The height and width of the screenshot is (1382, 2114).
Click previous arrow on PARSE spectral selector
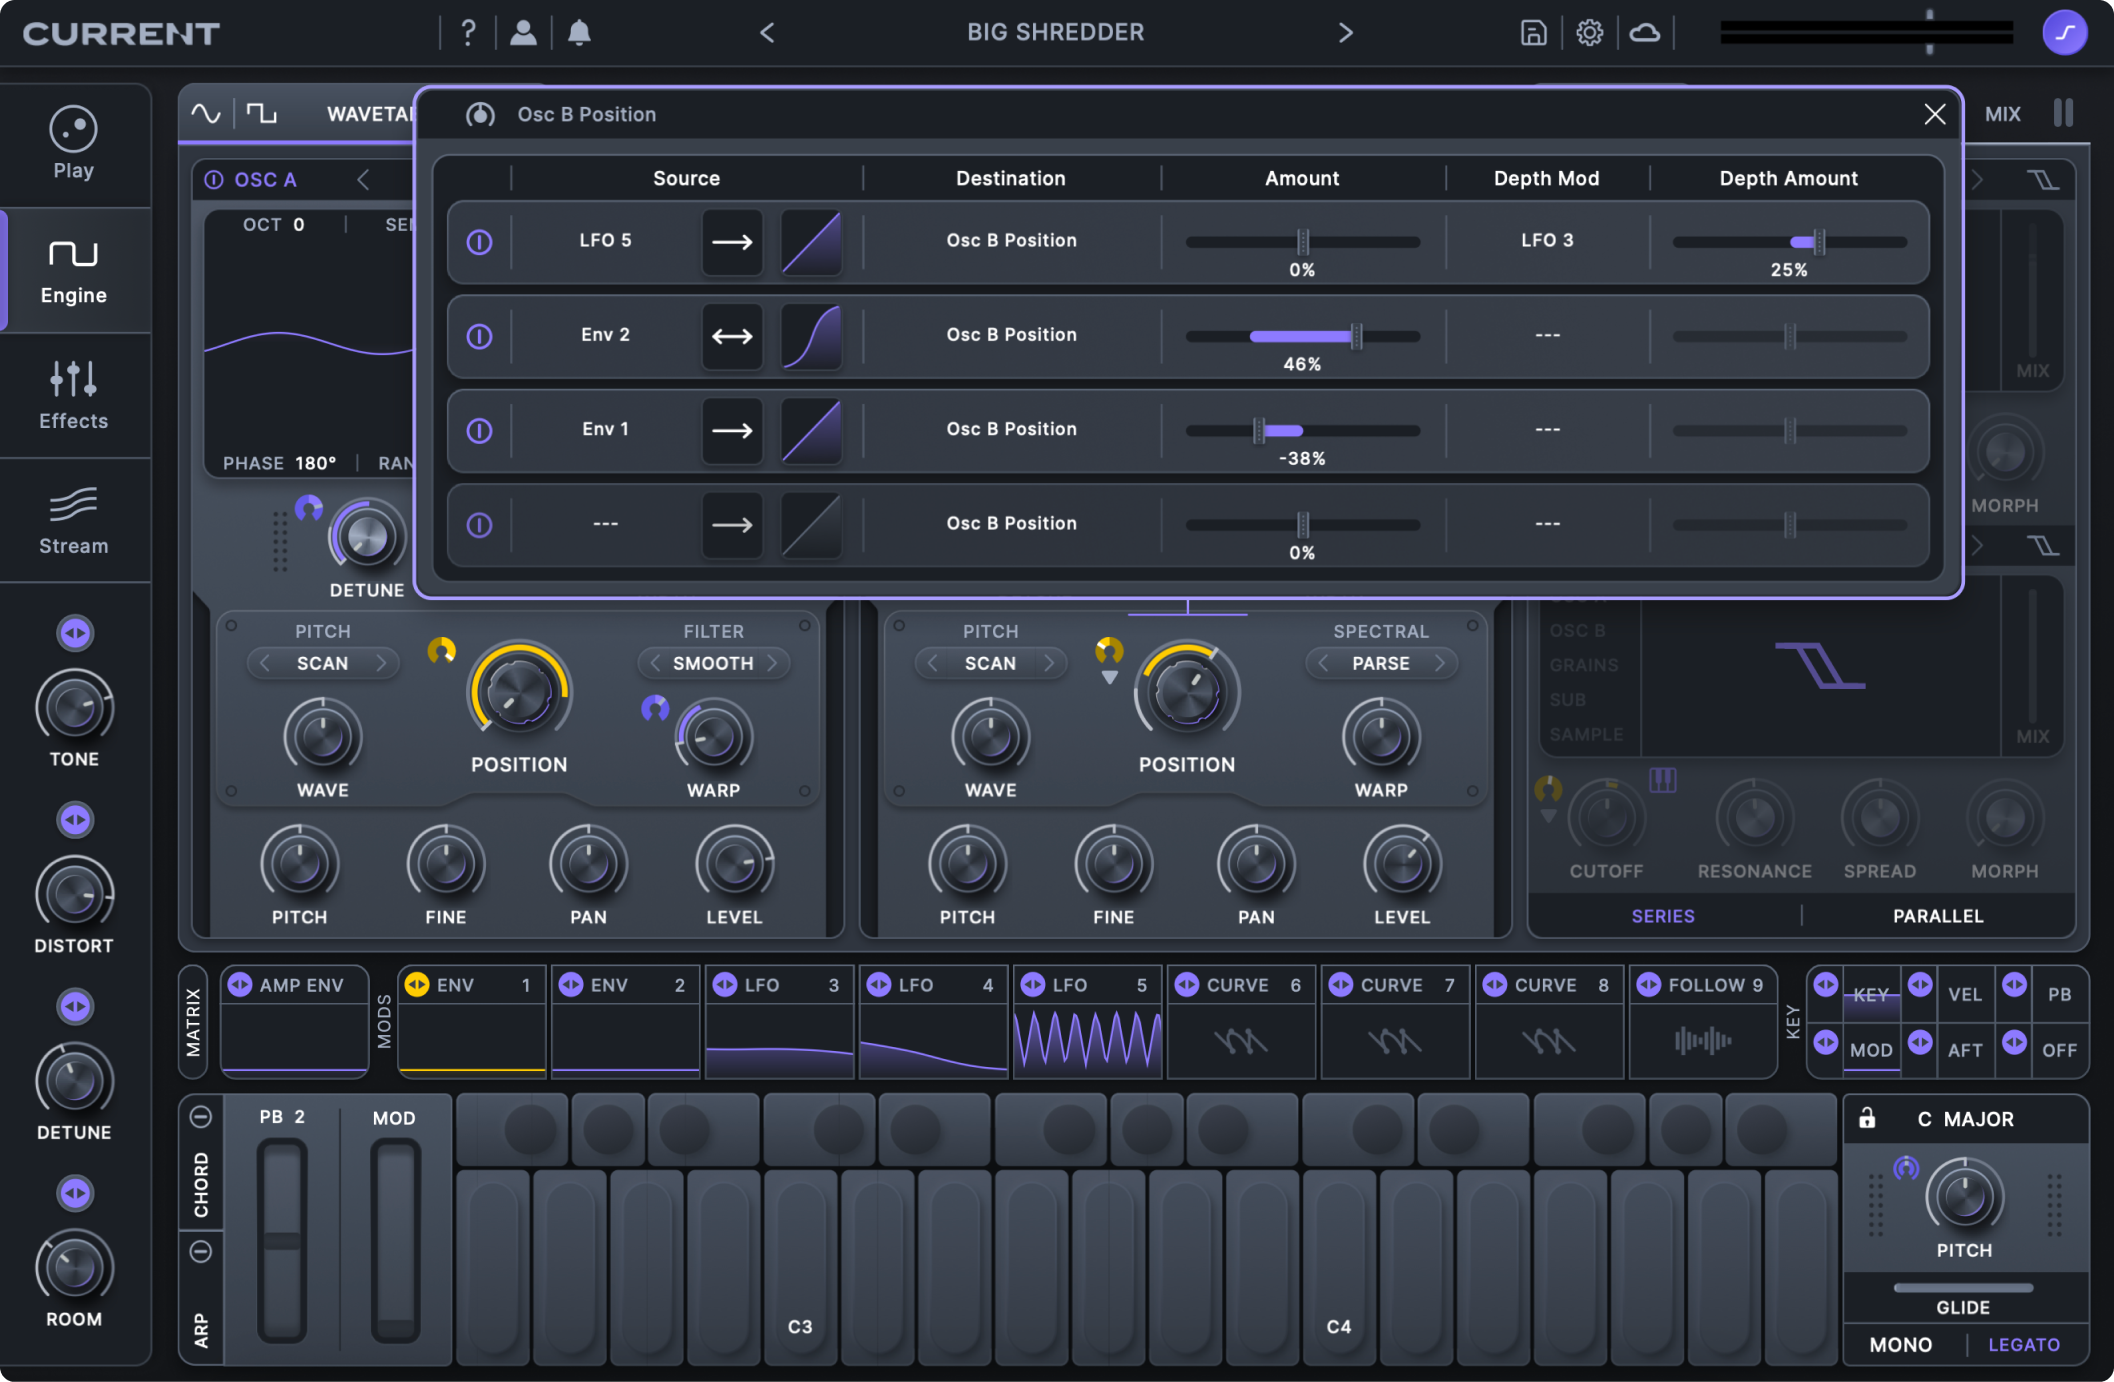[x=1323, y=663]
